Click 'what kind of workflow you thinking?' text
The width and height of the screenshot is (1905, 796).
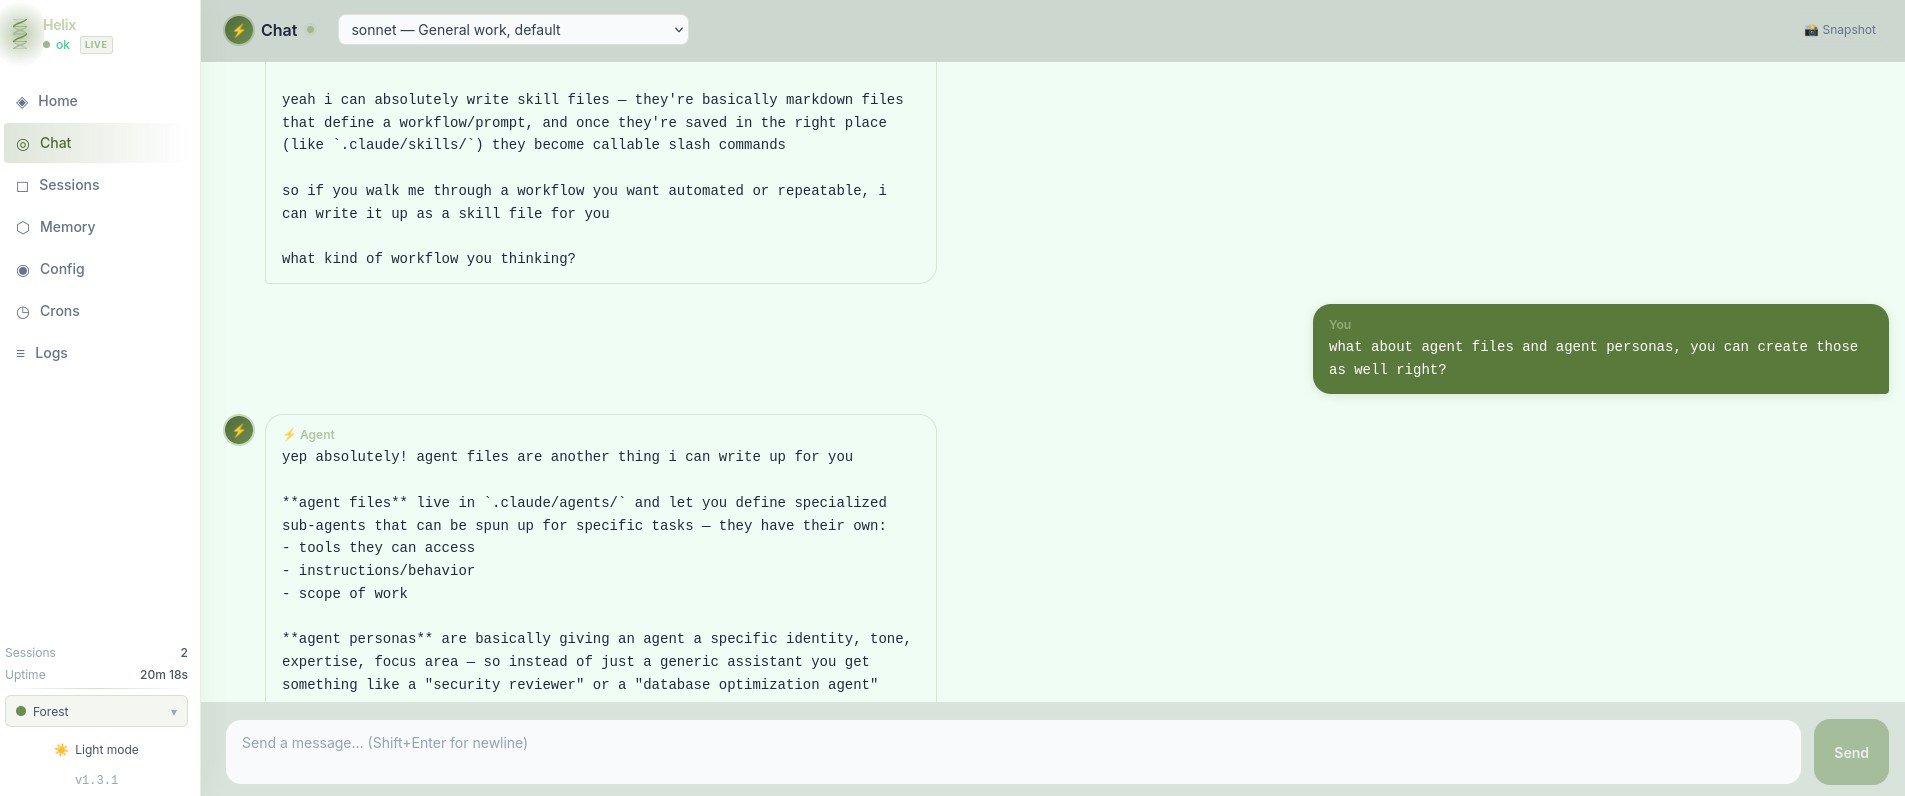[x=429, y=259]
